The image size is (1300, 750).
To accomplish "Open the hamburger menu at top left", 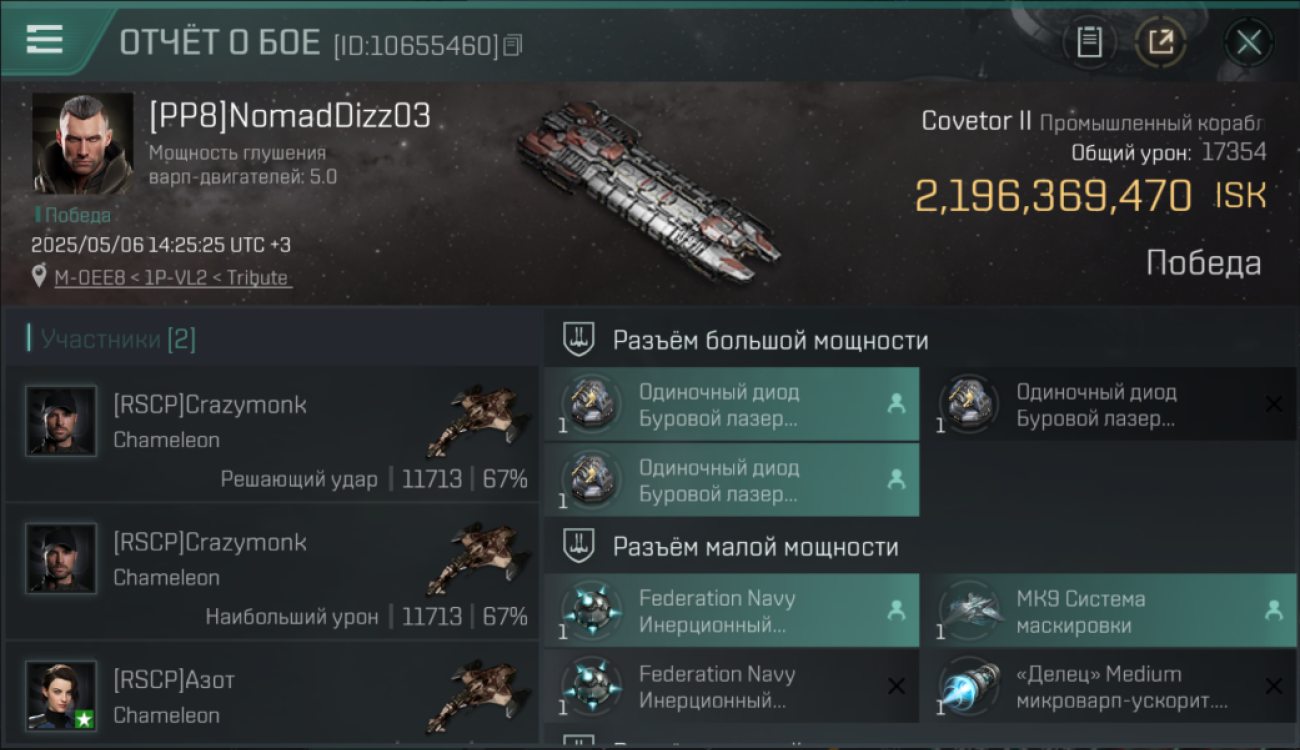I will tap(45, 40).
